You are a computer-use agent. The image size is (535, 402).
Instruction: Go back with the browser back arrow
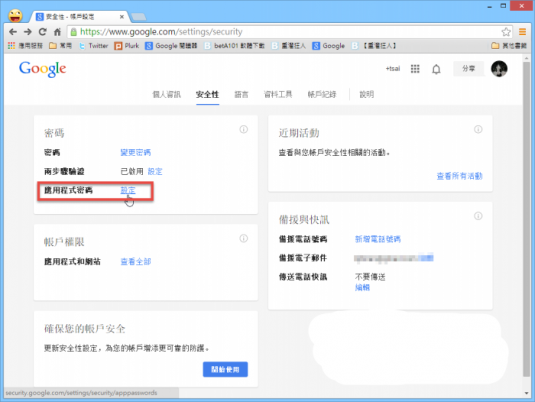point(13,32)
